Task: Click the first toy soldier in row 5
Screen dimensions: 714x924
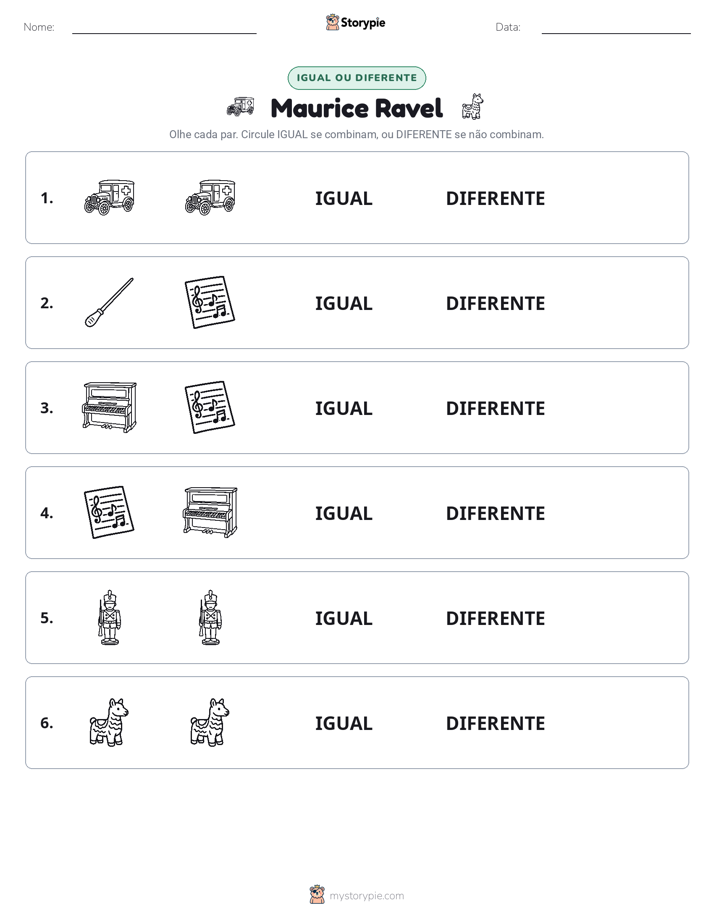Action: [109, 617]
